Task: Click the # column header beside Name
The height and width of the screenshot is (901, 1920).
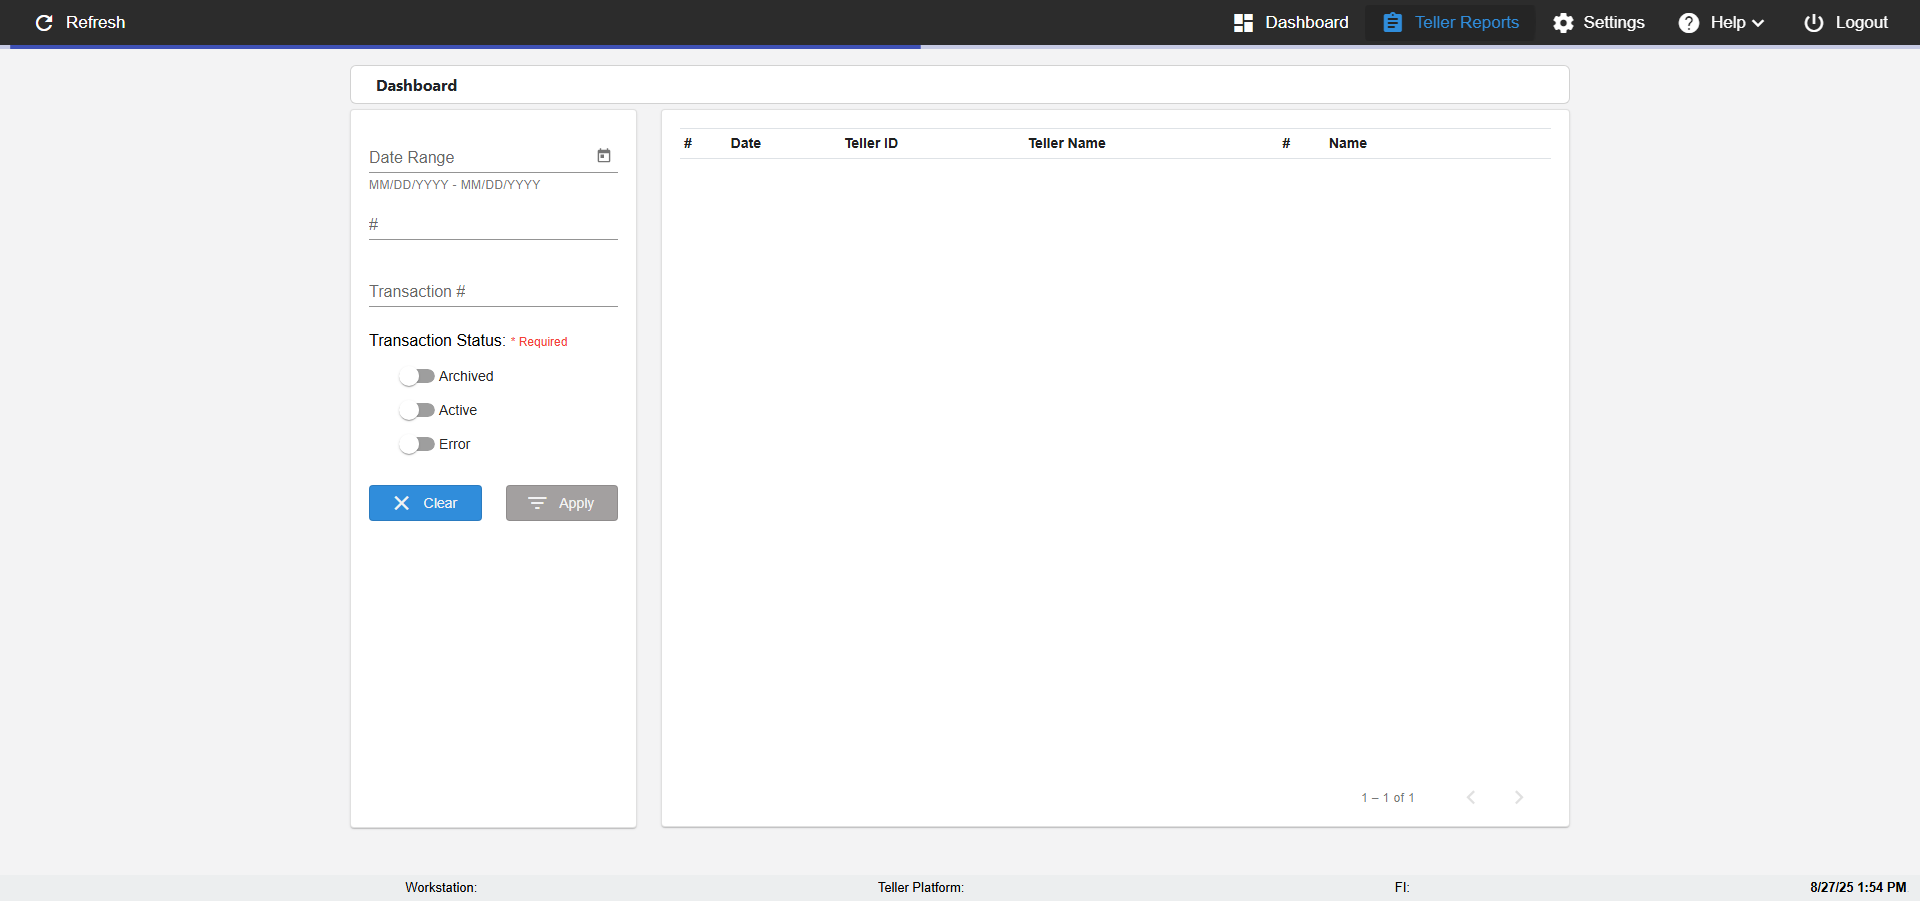Action: 1286,143
